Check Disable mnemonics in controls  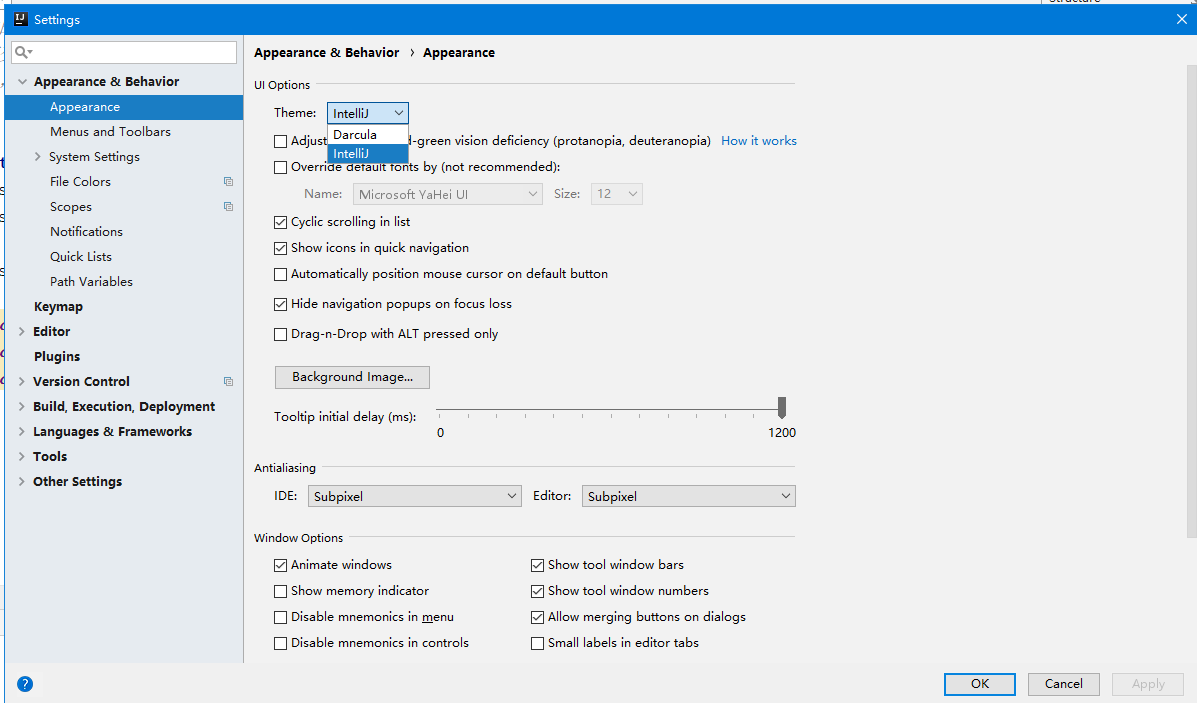click(280, 643)
